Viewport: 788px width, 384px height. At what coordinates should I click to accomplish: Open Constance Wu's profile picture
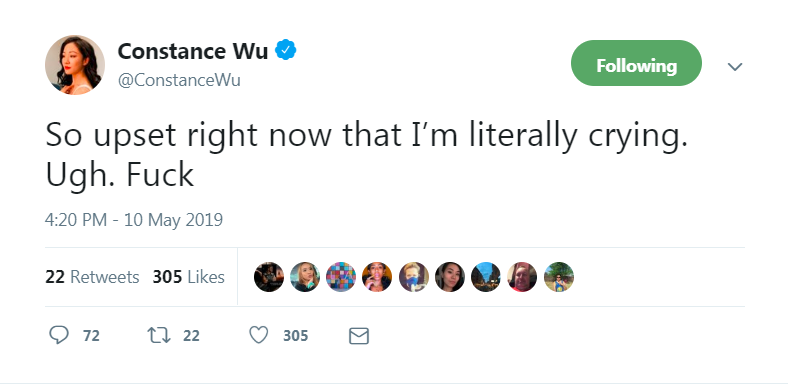coord(75,65)
